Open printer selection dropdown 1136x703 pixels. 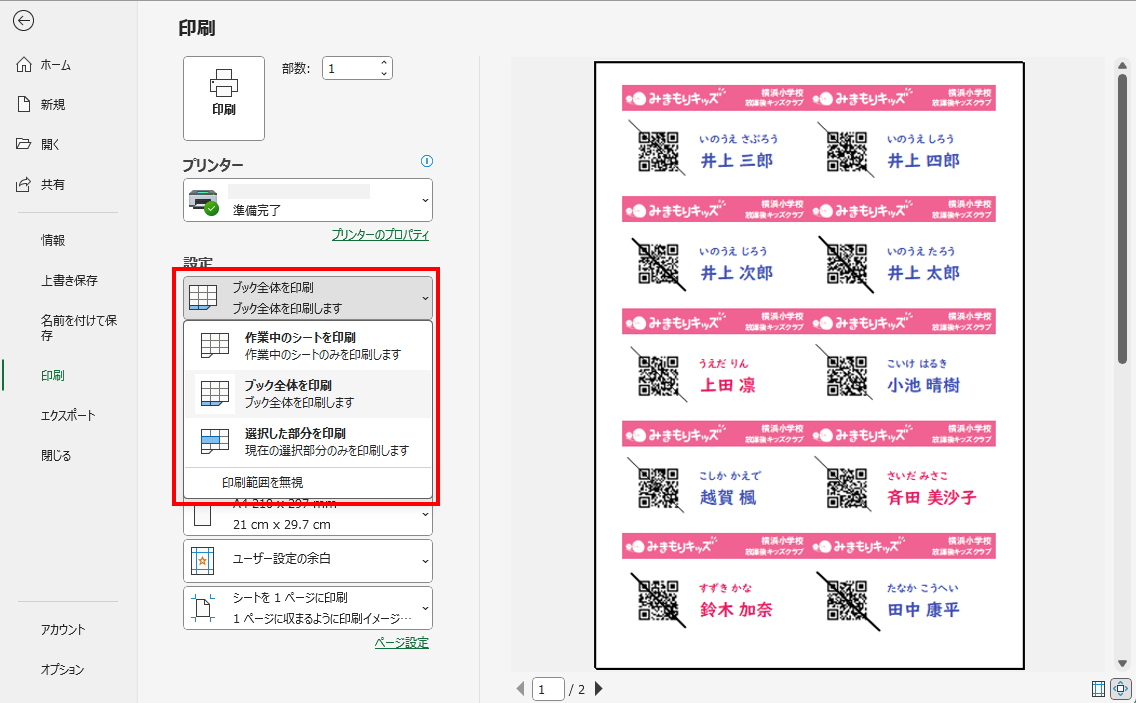point(308,200)
